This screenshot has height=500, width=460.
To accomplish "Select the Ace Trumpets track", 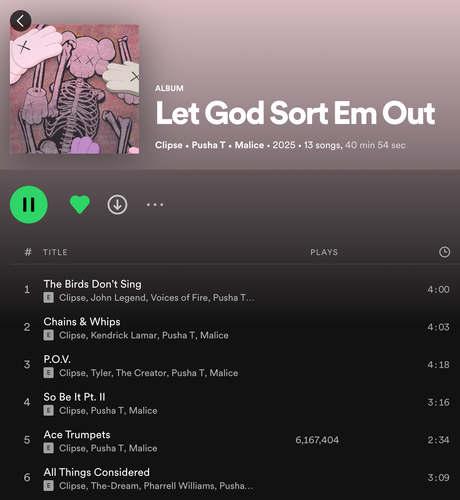I will [x=230, y=441].
